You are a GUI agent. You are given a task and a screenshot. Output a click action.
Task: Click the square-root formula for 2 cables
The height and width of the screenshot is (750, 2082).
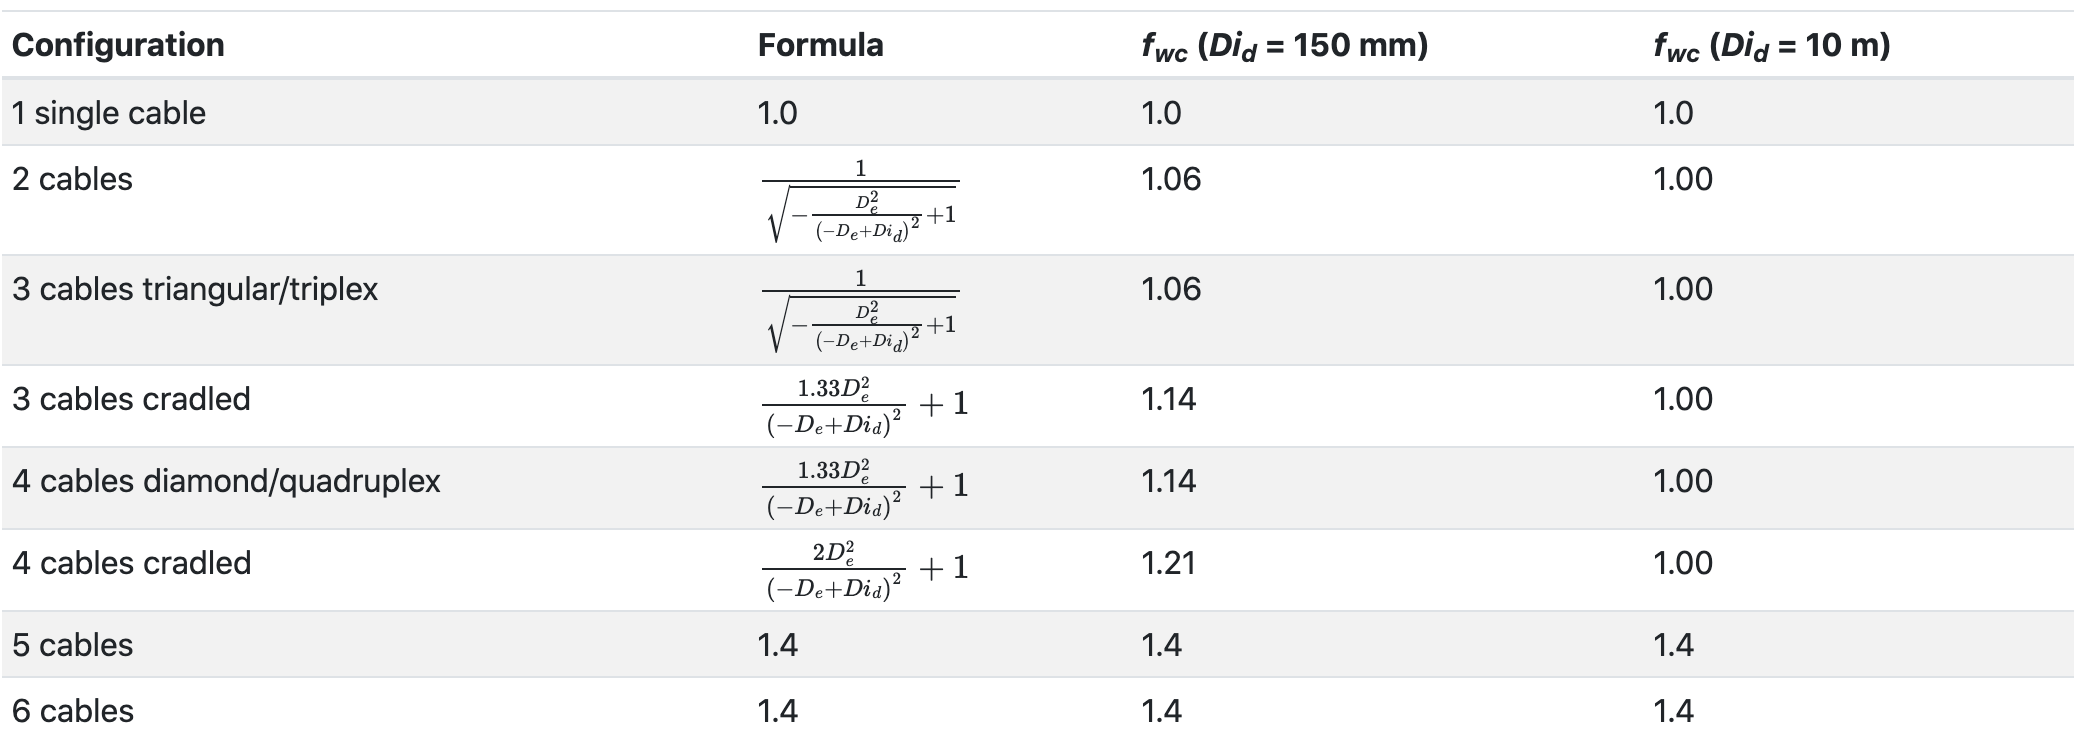(x=860, y=200)
